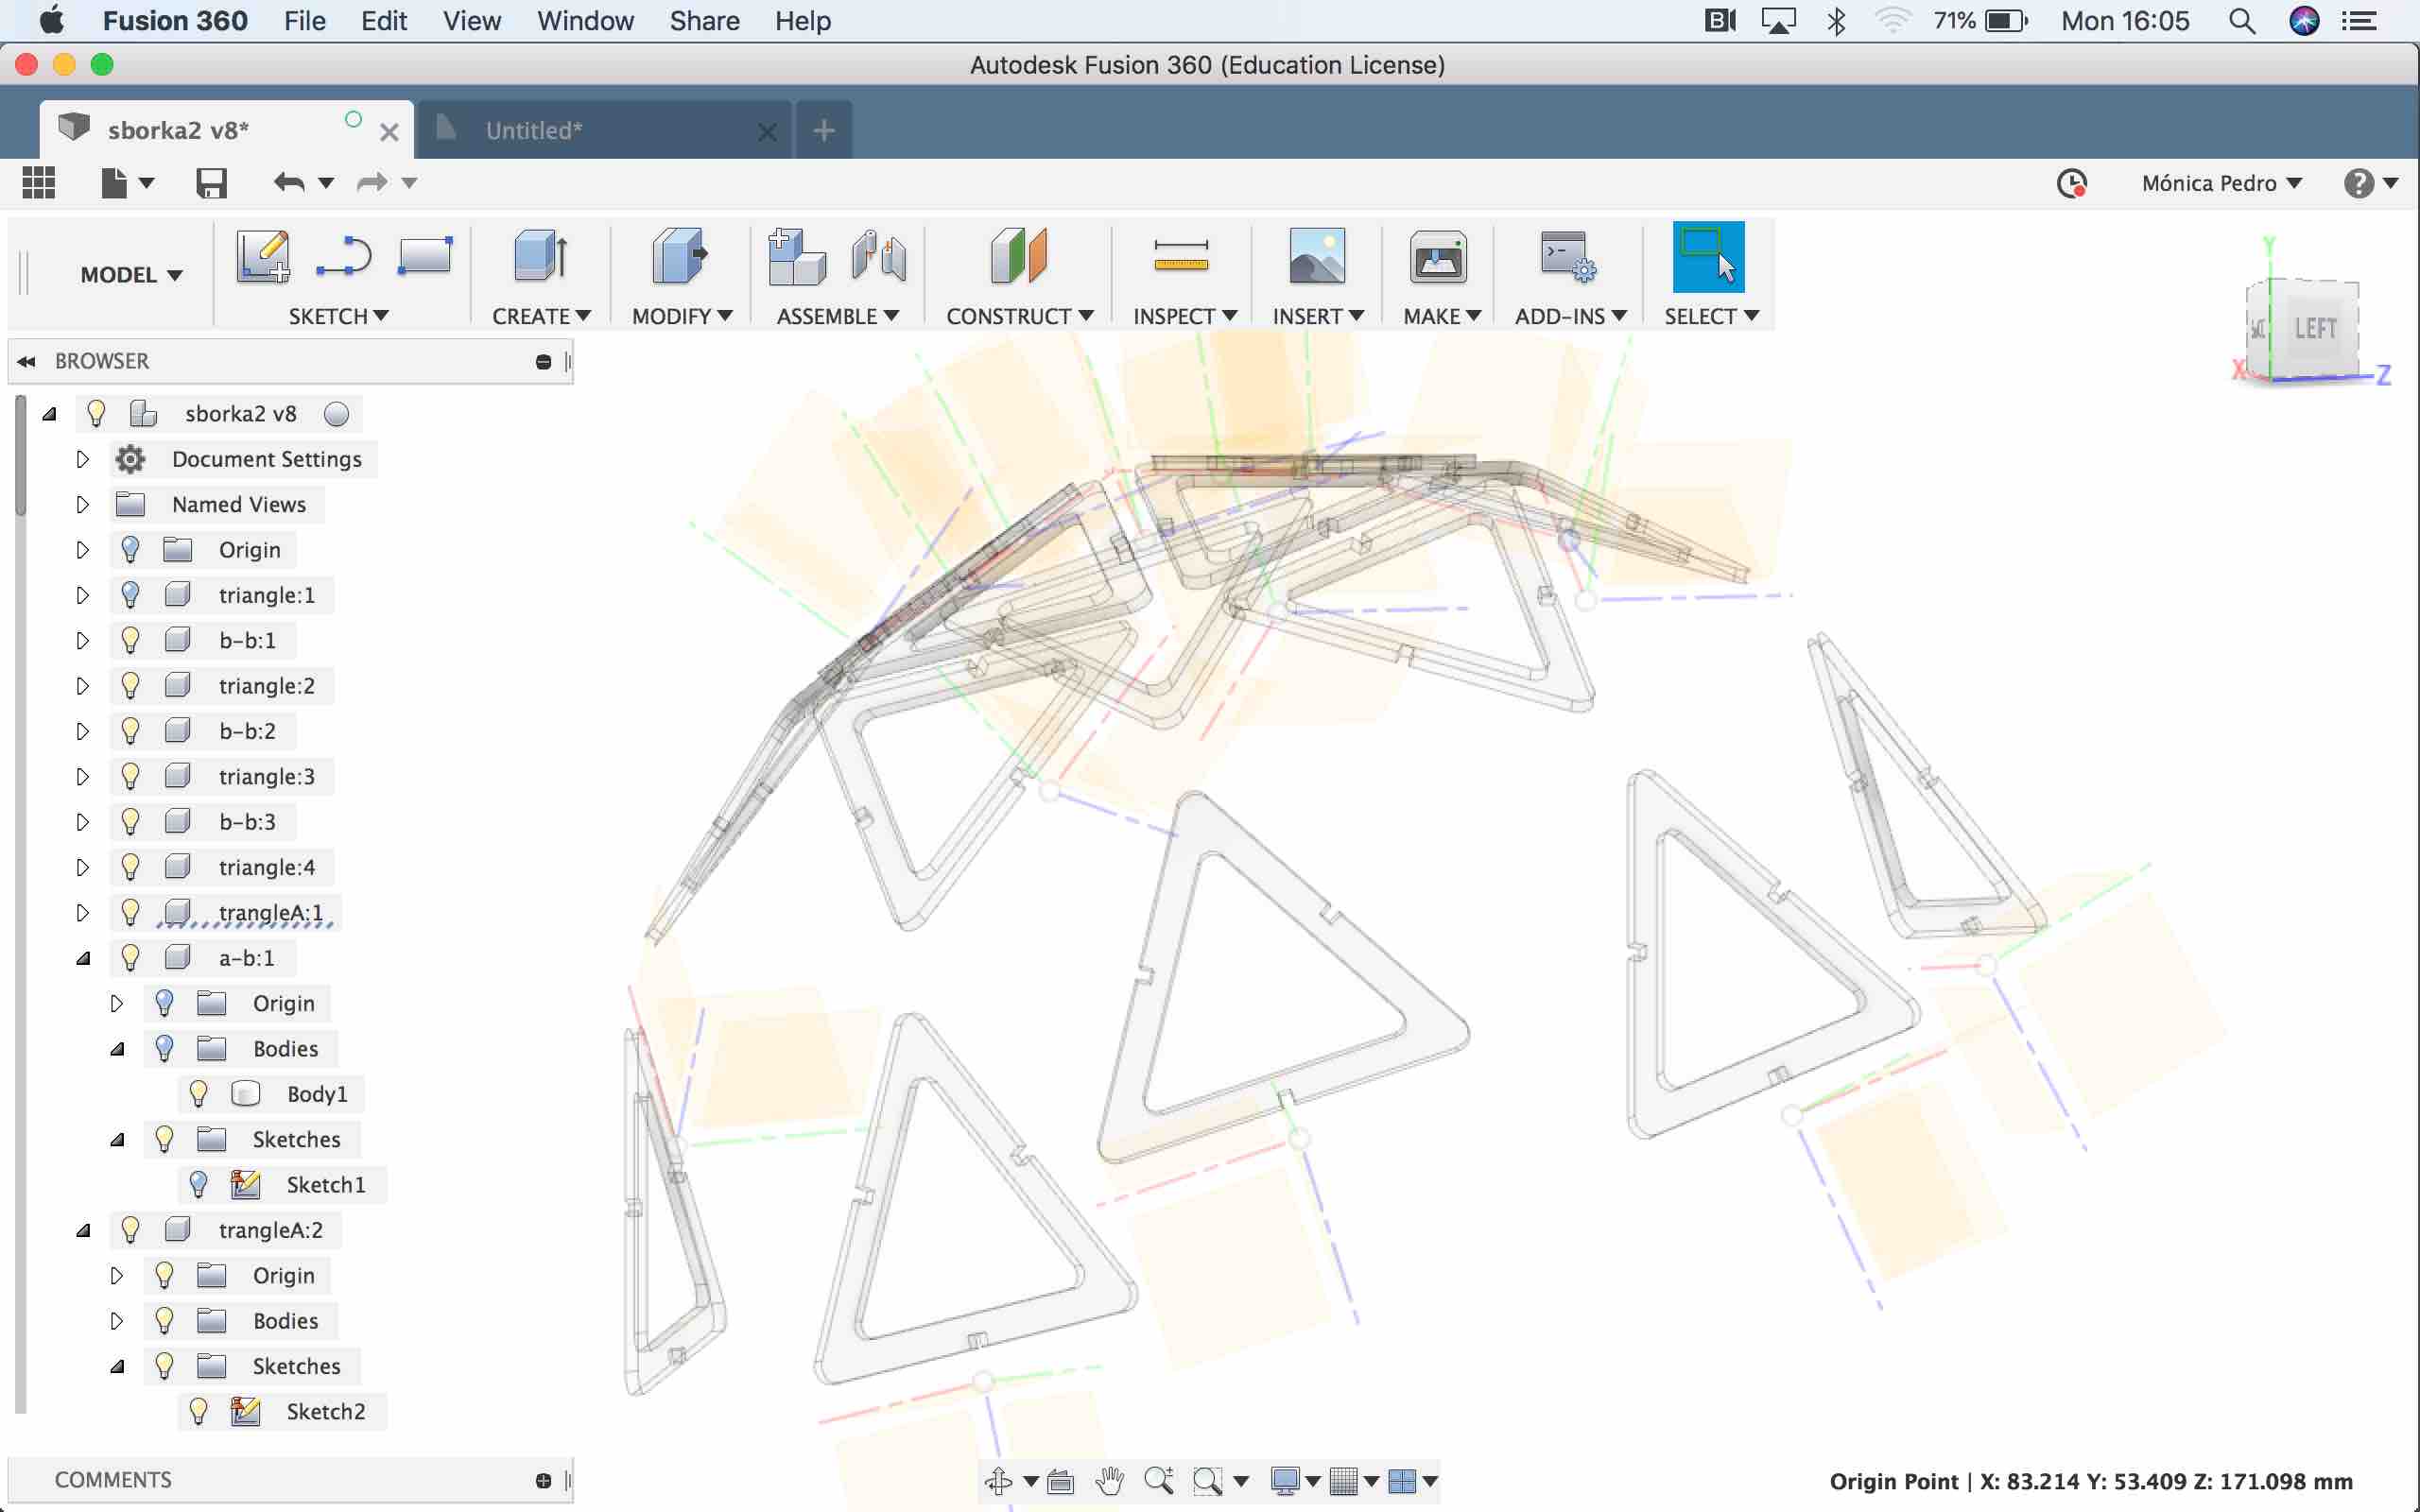Expand the Document Settings node
This screenshot has height=1512, width=2420.
point(82,459)
